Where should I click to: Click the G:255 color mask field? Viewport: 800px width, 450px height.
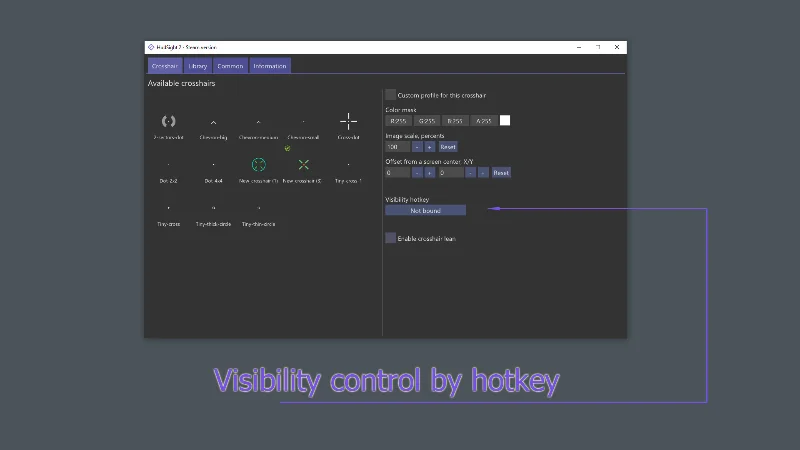click(427, 120)
